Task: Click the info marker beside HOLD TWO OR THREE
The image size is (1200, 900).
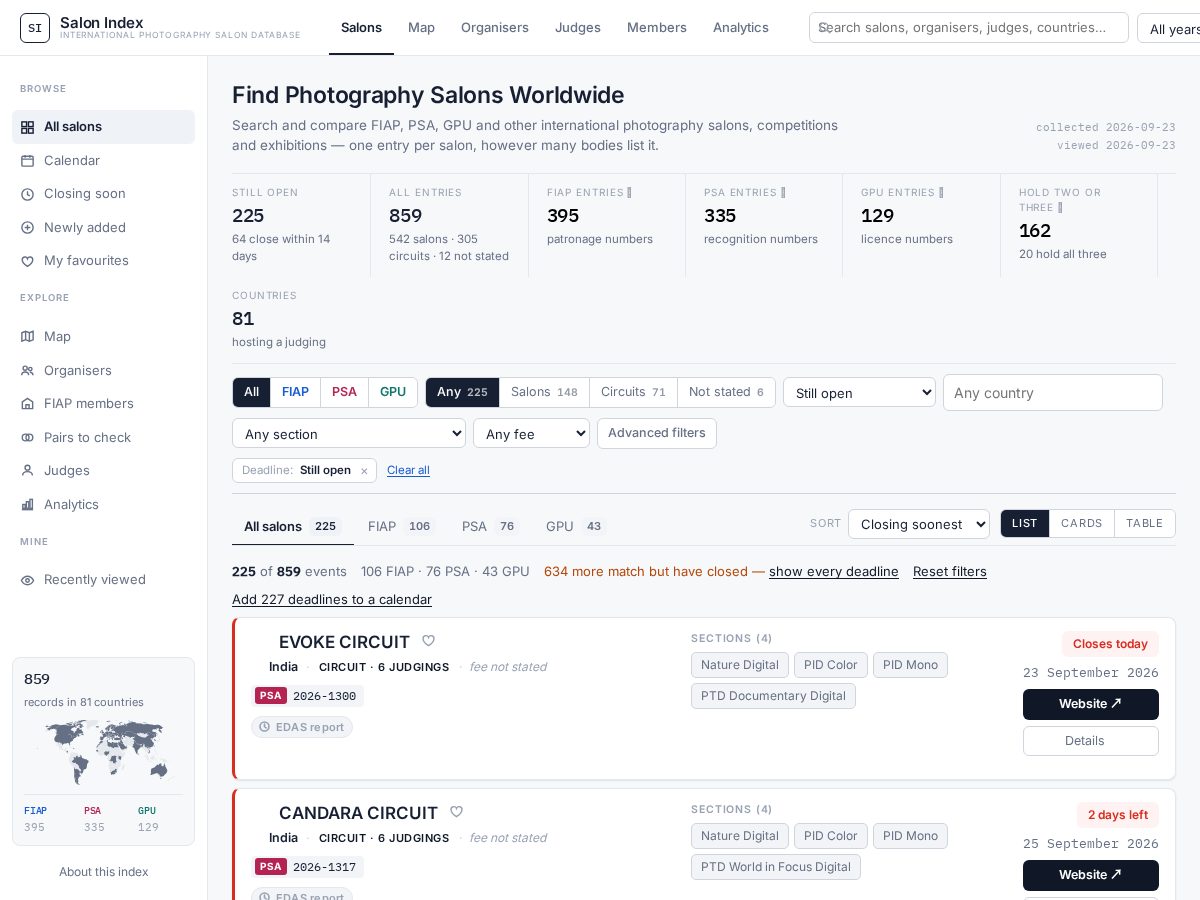Action: point(1060,207)
